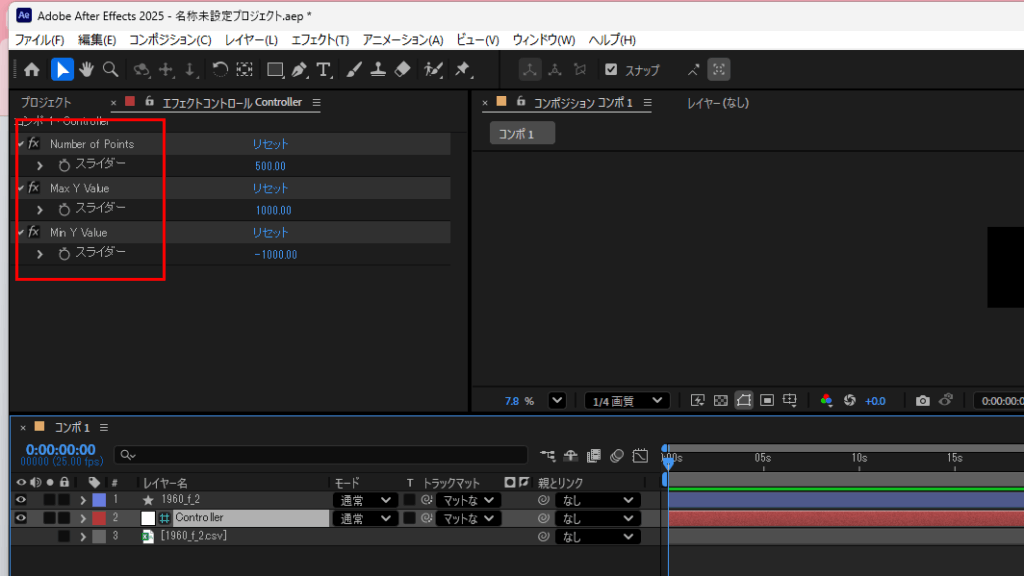
Task: Take a snapshot with camera icon
Action: pyautogui.click(x=922, y=401)
